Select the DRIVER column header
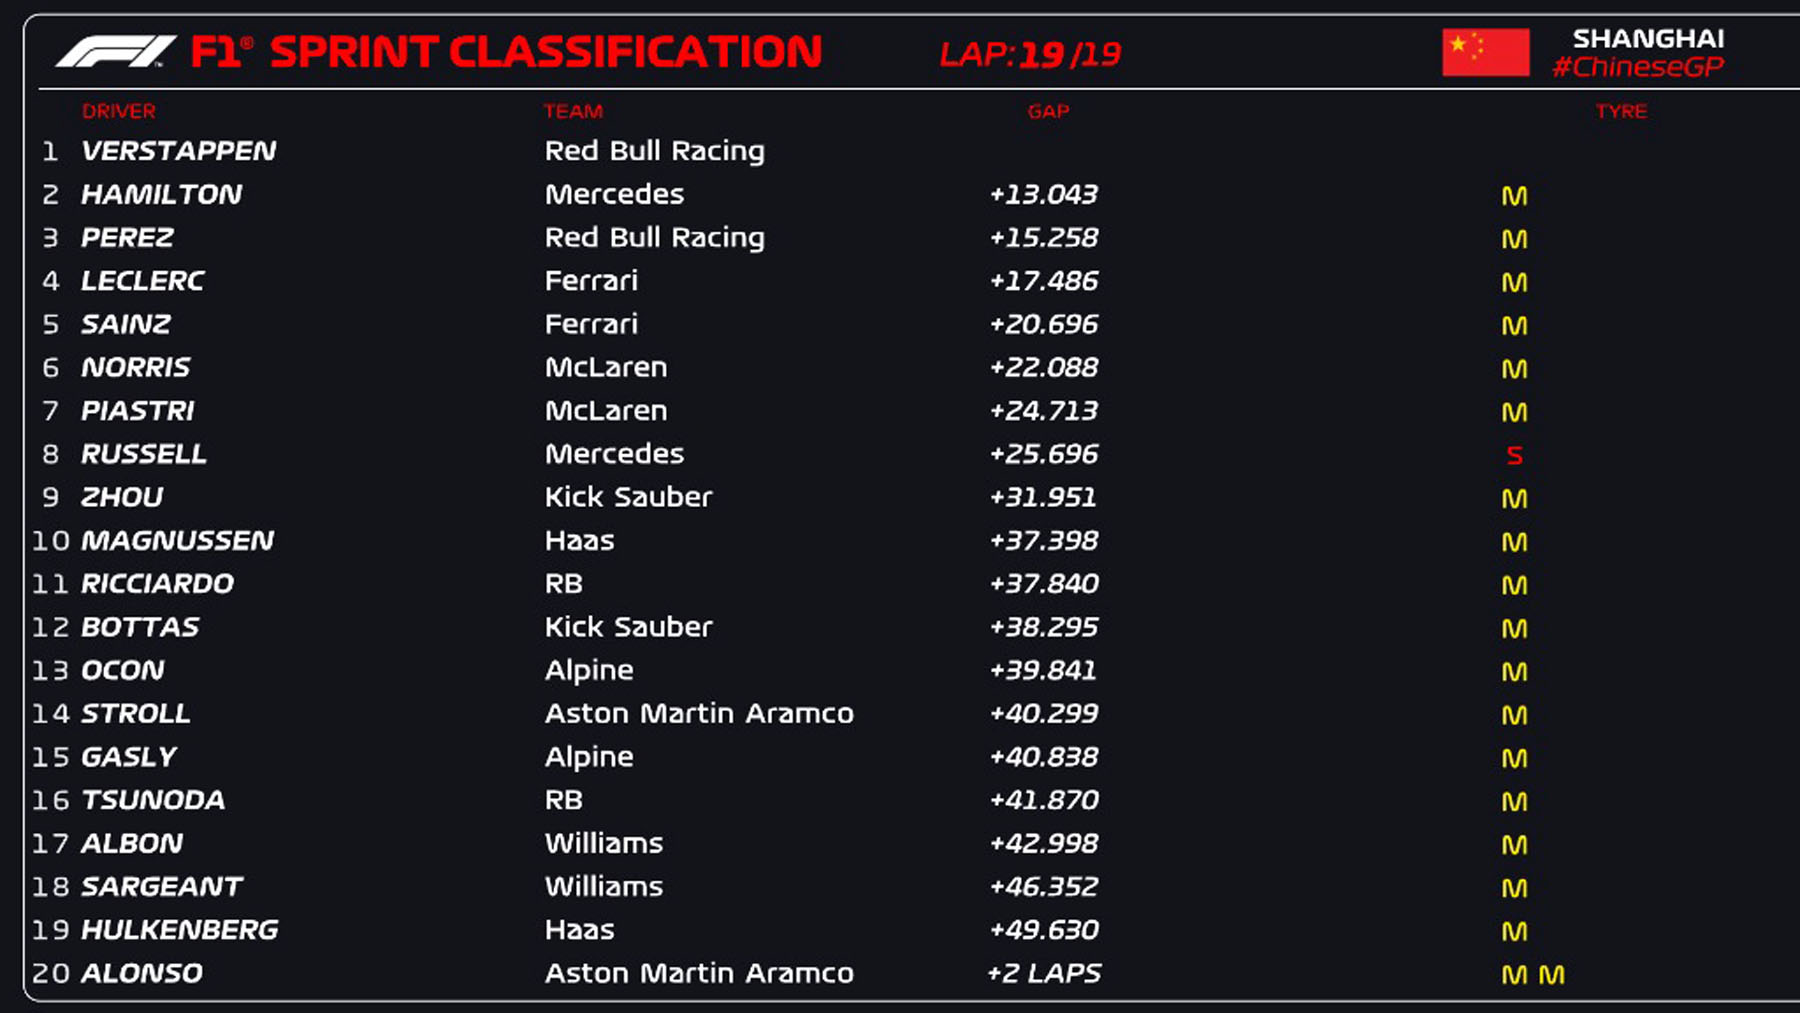 [118, 111]
